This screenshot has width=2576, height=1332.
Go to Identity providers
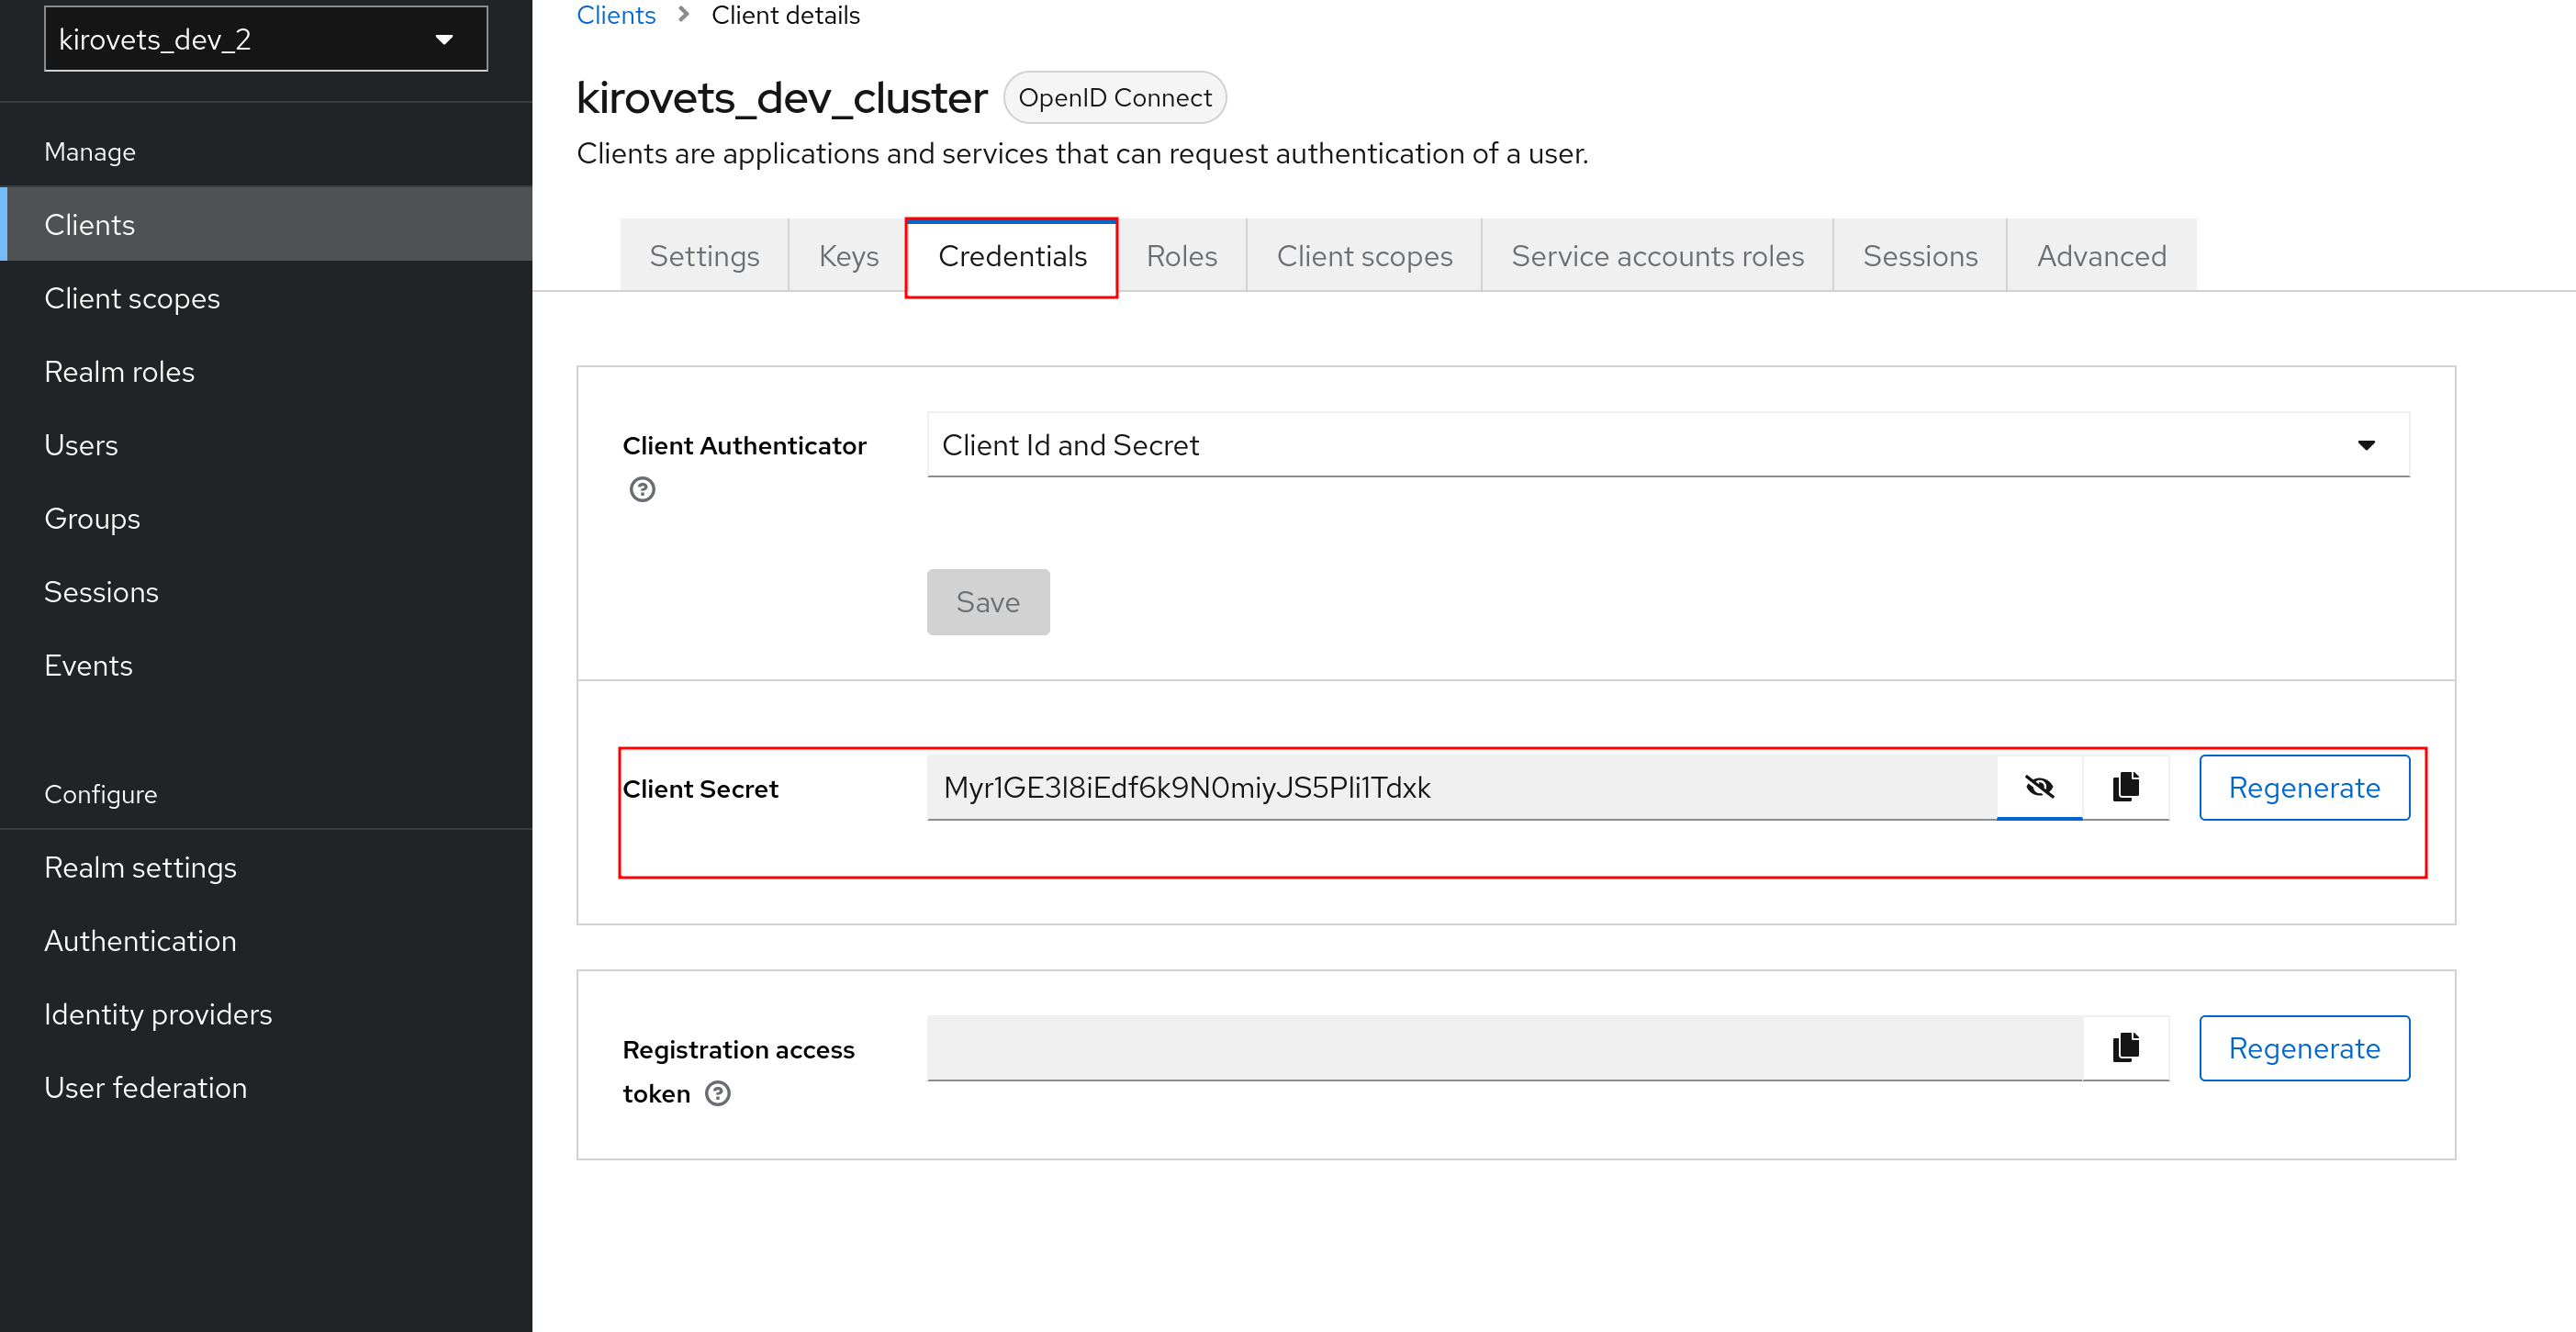click(158, 1013)
